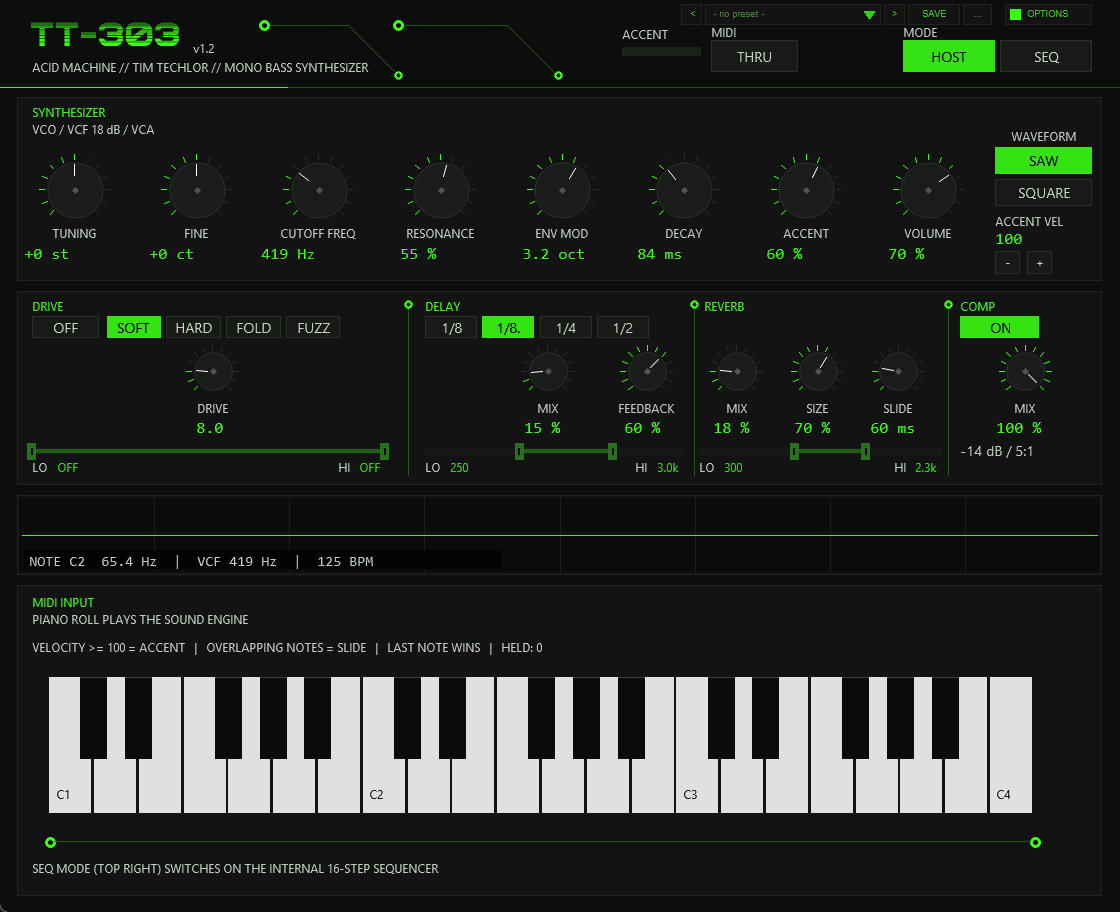Click the accent velocity value 100
Image resolution: width=1120 pixels, height=912 pixels.
pos(1009,239)
